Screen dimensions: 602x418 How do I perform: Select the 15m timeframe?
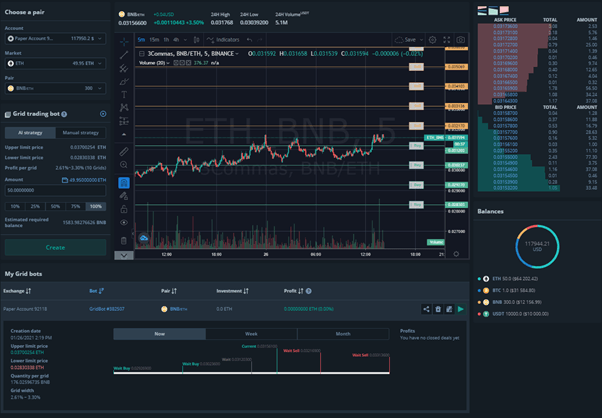point(154,40)
